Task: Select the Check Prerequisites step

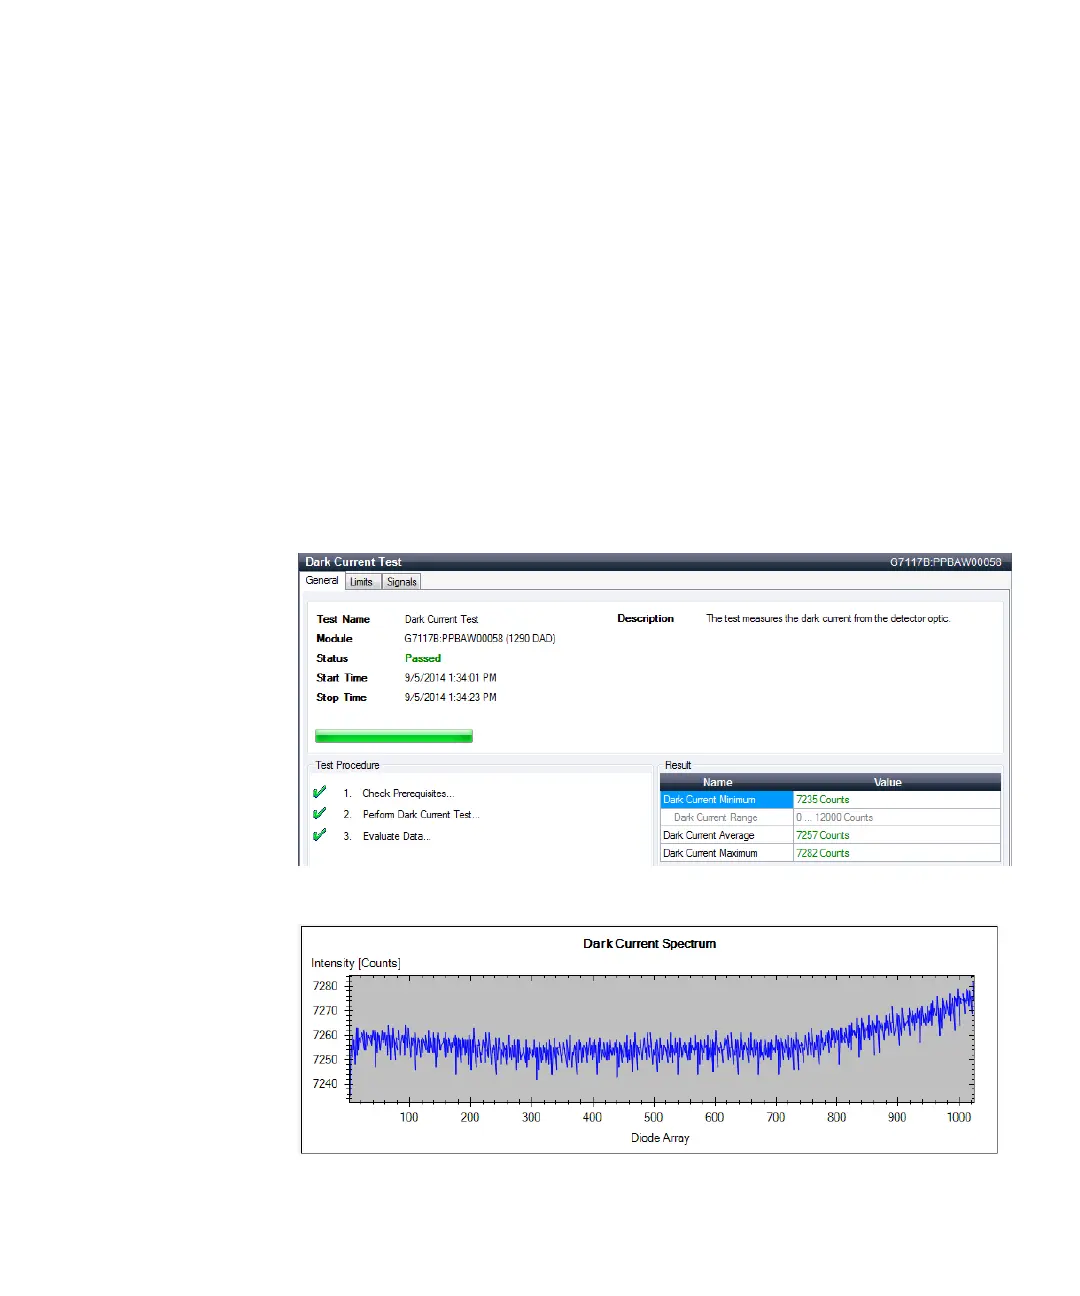Action: [408, 794]
